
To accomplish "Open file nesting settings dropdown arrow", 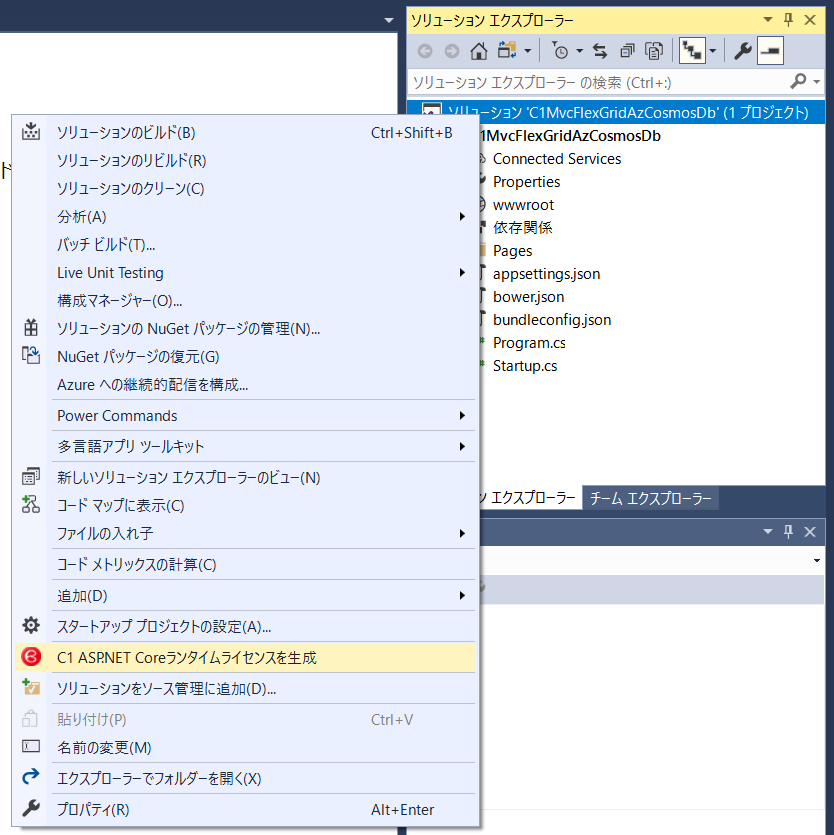I will coord(713,51).
